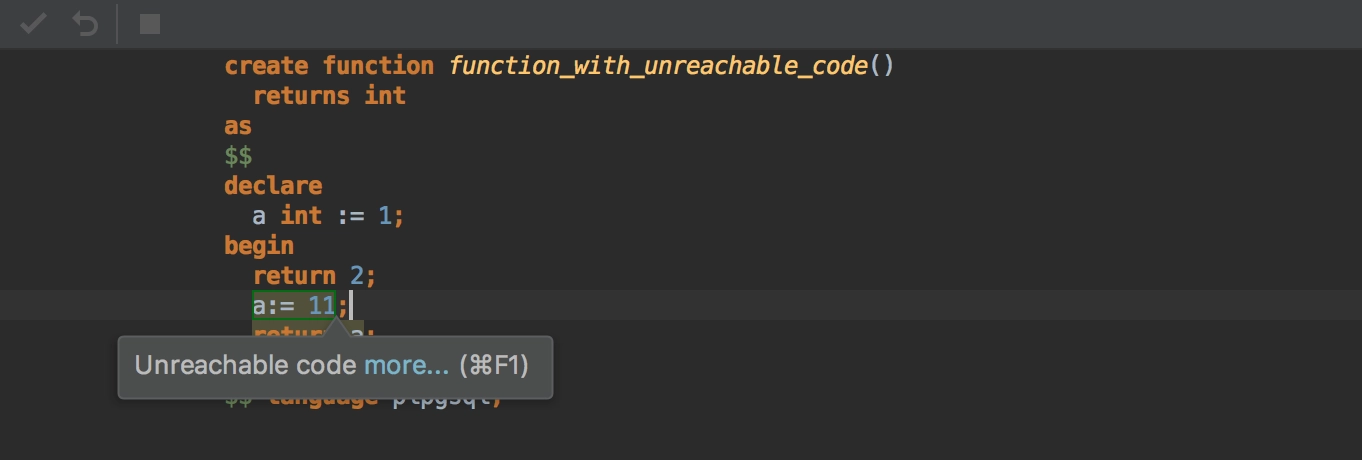This screenshot has height=460, width=1362.
Task: Click the ⌘F1 shortcut hint in tooltip
Action: [493, 366]
